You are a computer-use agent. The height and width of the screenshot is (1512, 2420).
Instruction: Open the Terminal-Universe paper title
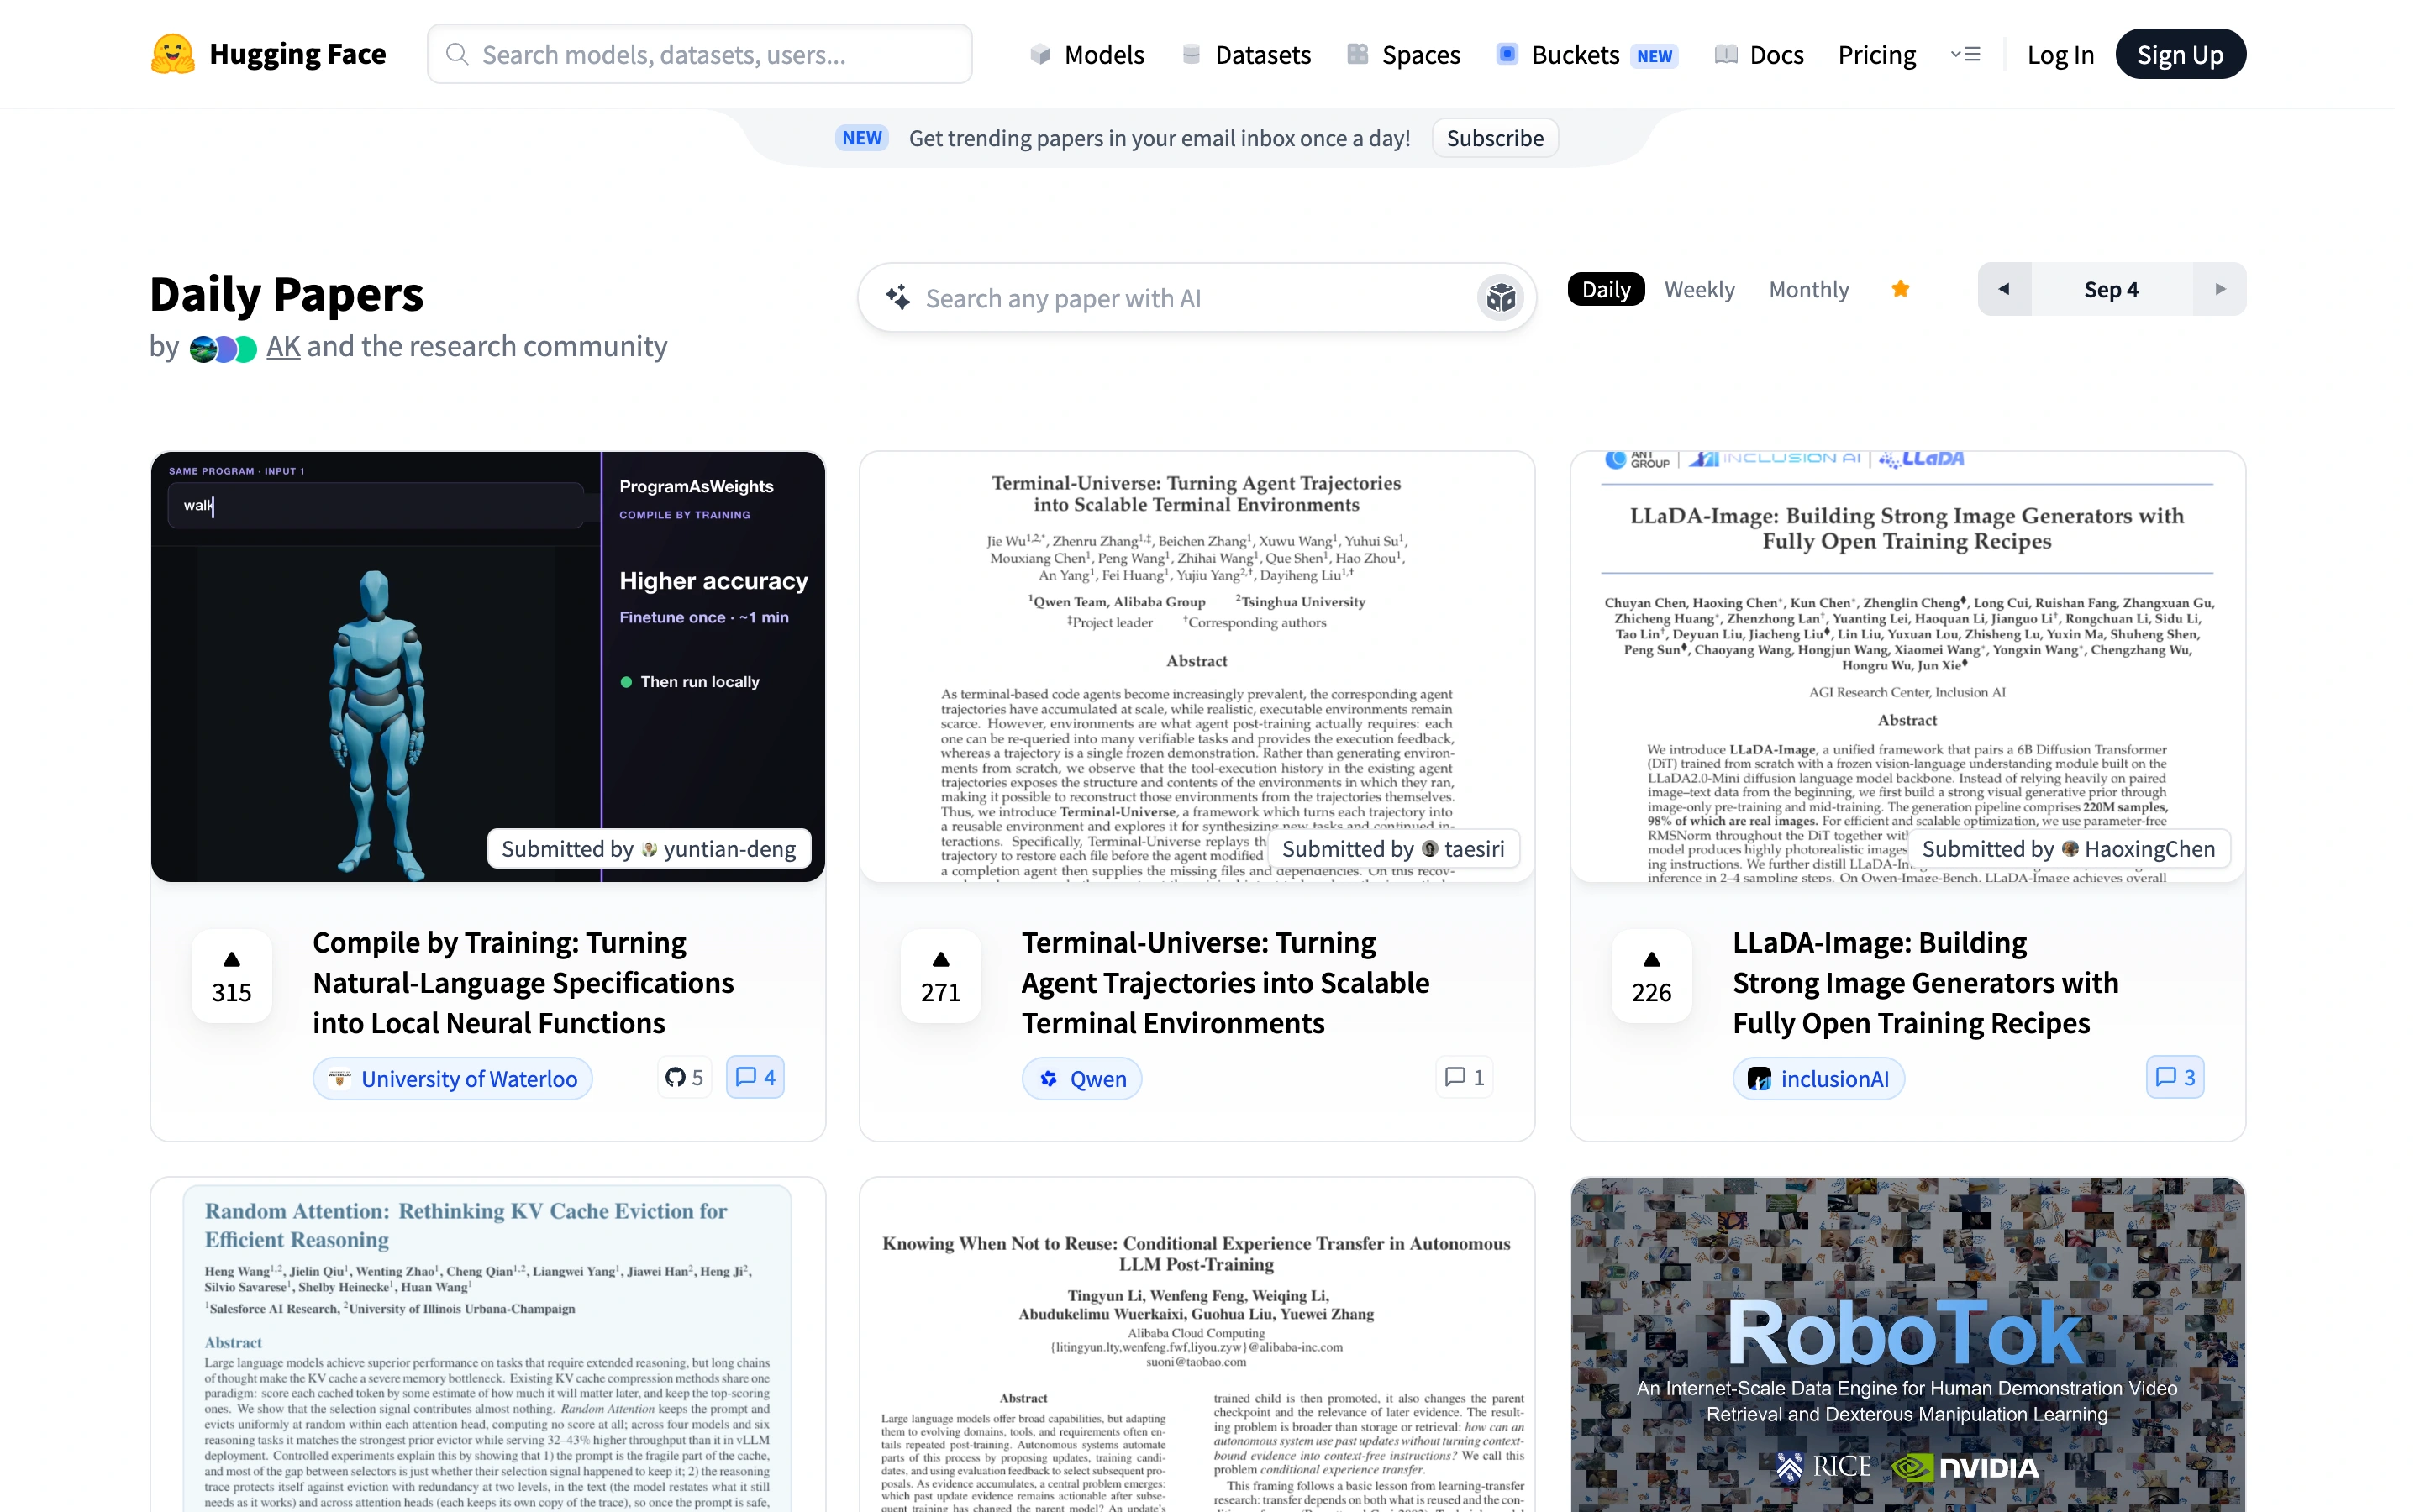[1225, 983]
